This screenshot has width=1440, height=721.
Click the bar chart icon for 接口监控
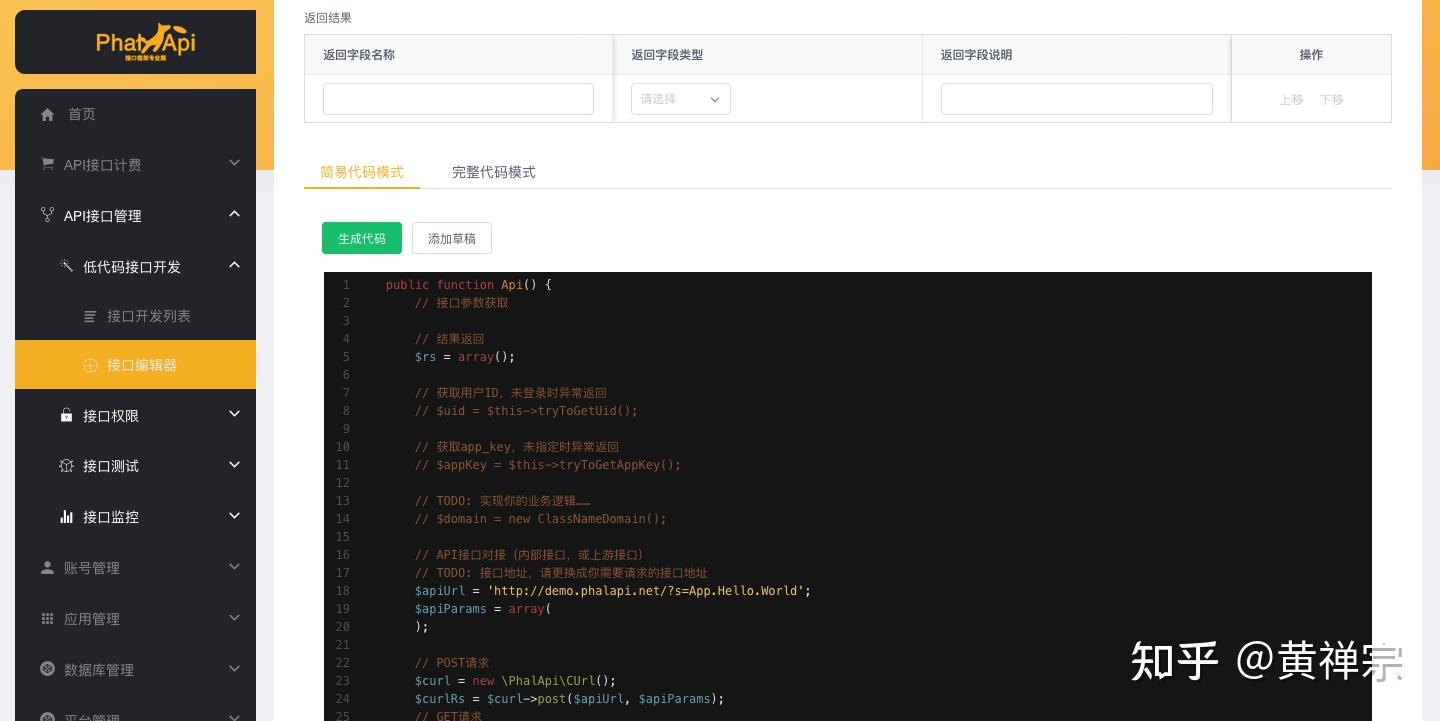[x=66, y=516]
